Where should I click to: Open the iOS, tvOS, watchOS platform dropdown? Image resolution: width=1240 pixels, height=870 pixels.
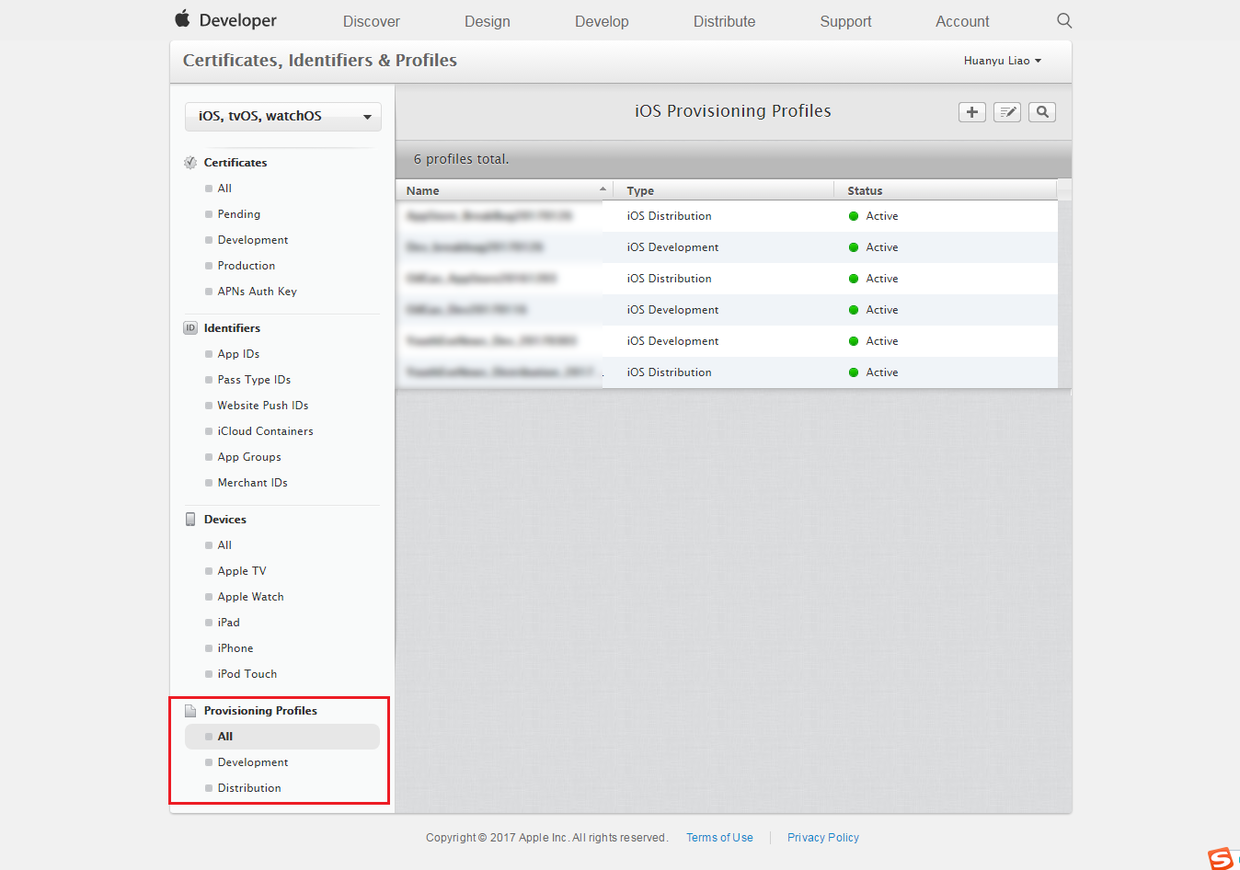283,116
